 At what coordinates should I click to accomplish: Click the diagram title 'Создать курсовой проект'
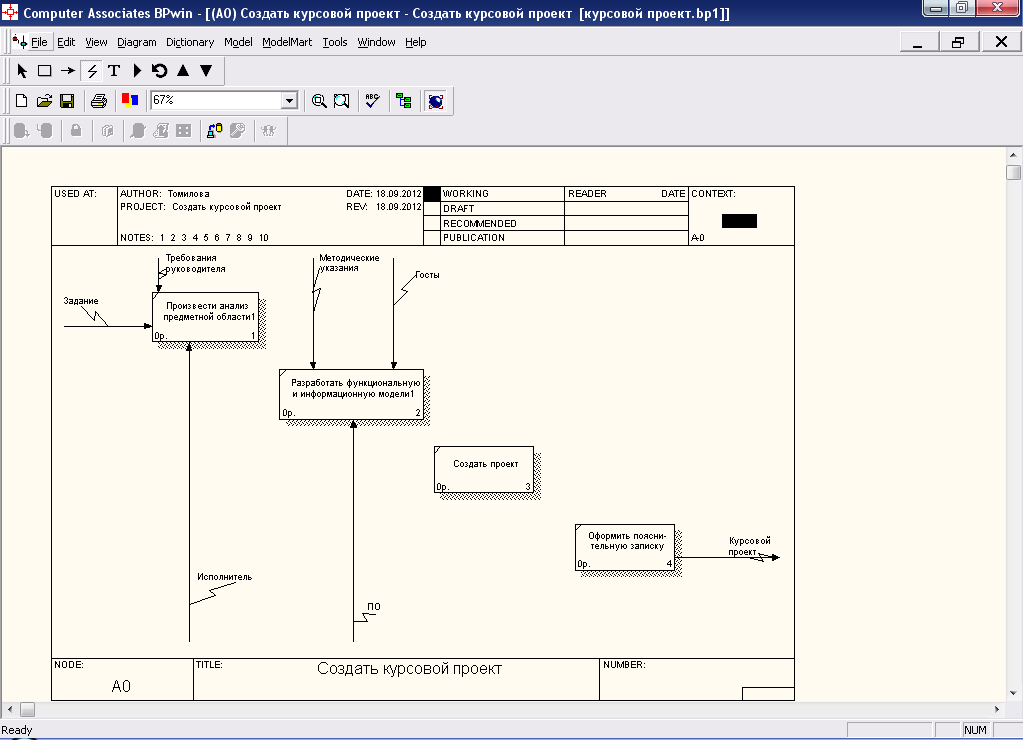pos(409,669)
